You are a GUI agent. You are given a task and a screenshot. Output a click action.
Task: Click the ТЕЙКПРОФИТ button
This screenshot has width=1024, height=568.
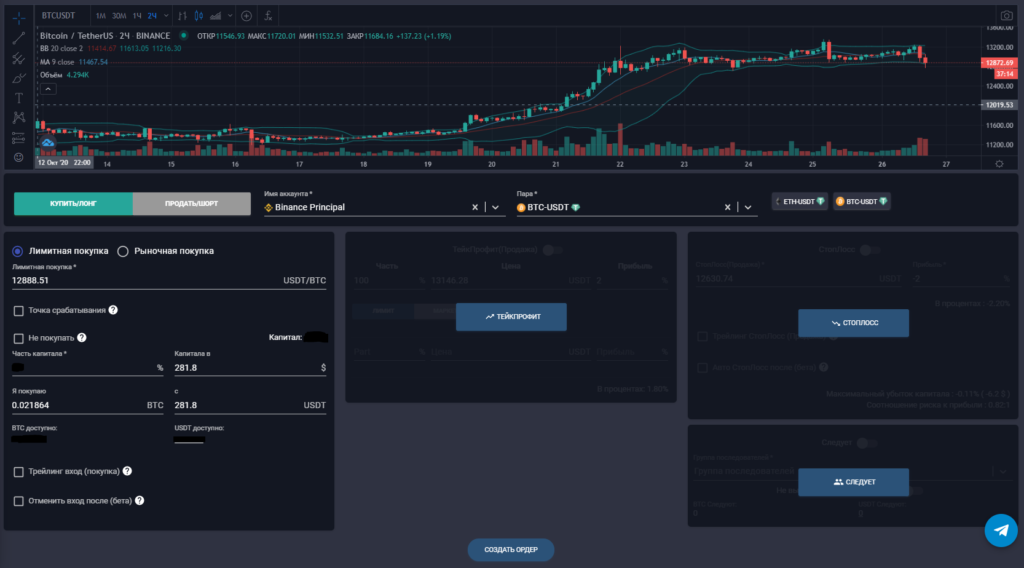(x=511, y=317)
